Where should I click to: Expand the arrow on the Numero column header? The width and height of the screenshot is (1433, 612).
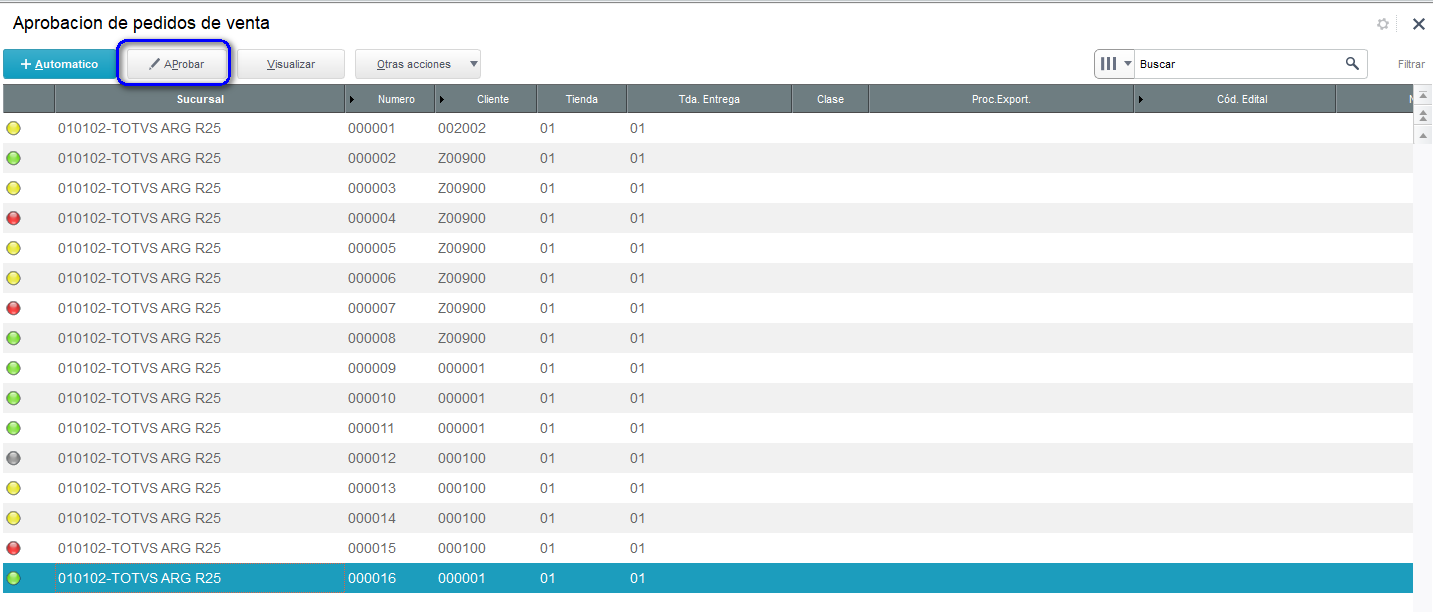[x=352, y=99]
